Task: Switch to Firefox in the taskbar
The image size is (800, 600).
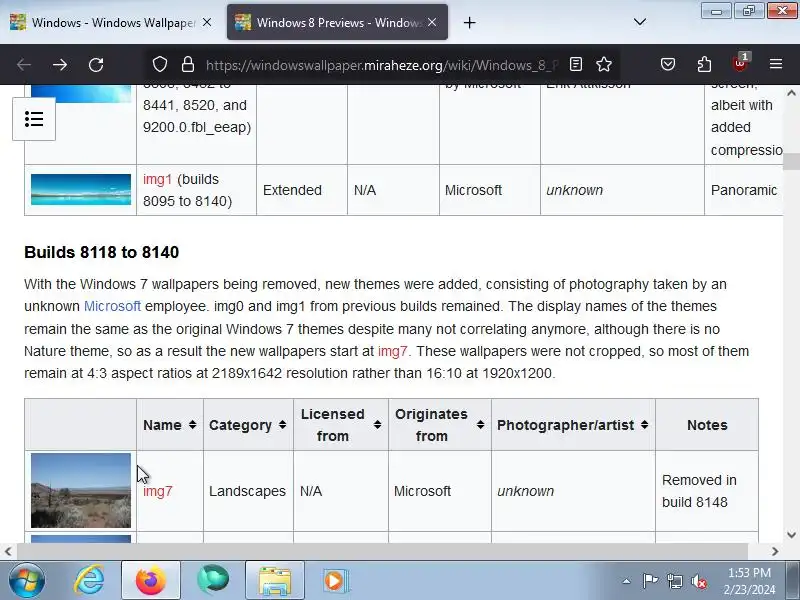Action: point(151,581)
